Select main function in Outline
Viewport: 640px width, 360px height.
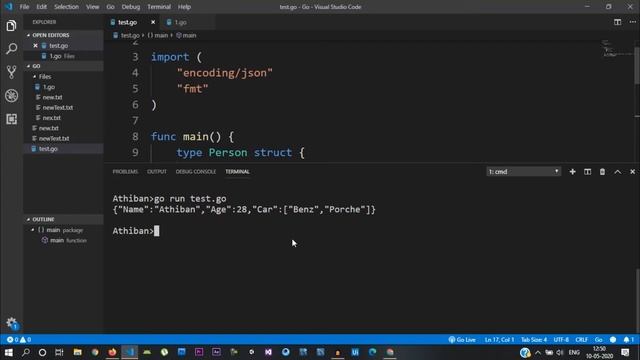(63, 240)
